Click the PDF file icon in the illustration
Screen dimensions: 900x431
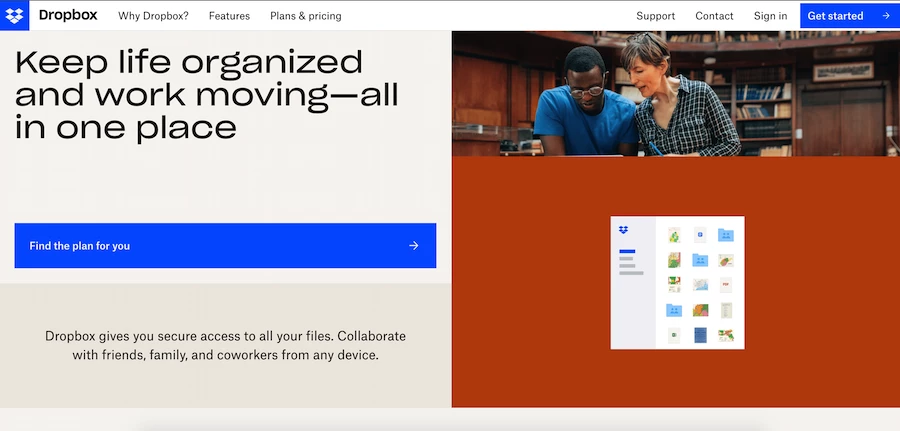coord(726,285)
